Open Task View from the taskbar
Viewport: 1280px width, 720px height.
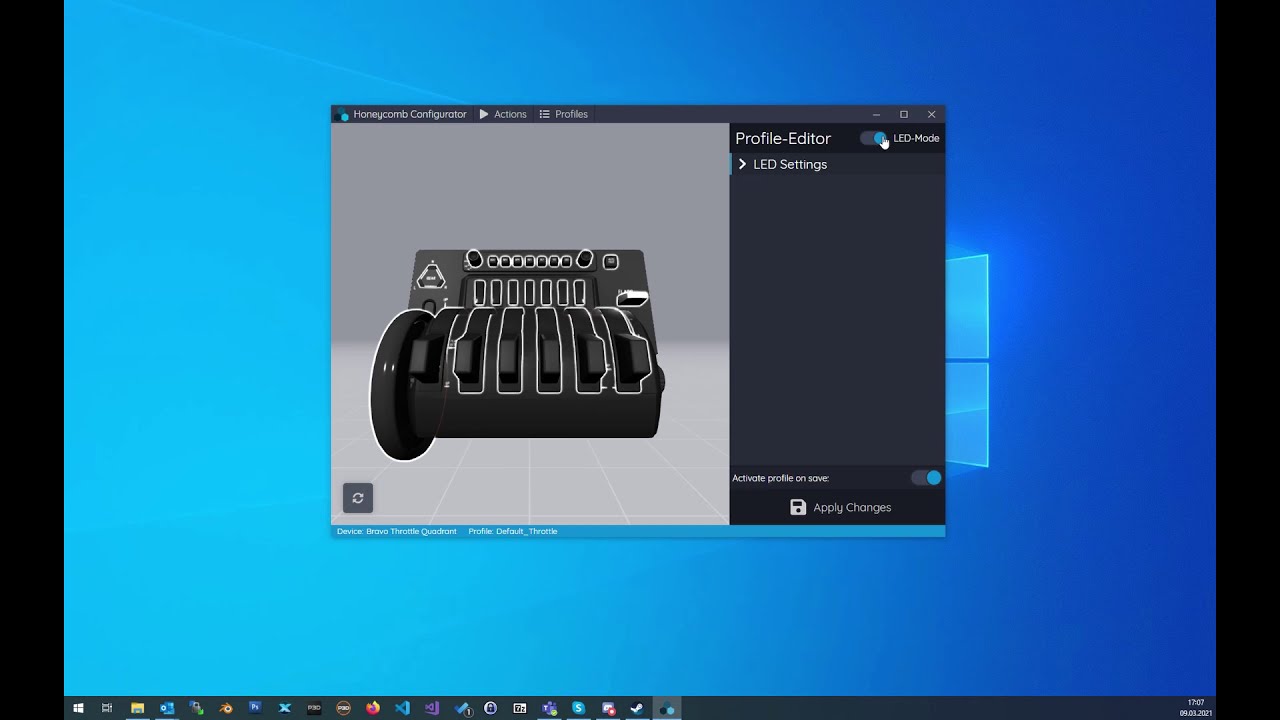tap(107, 708)
